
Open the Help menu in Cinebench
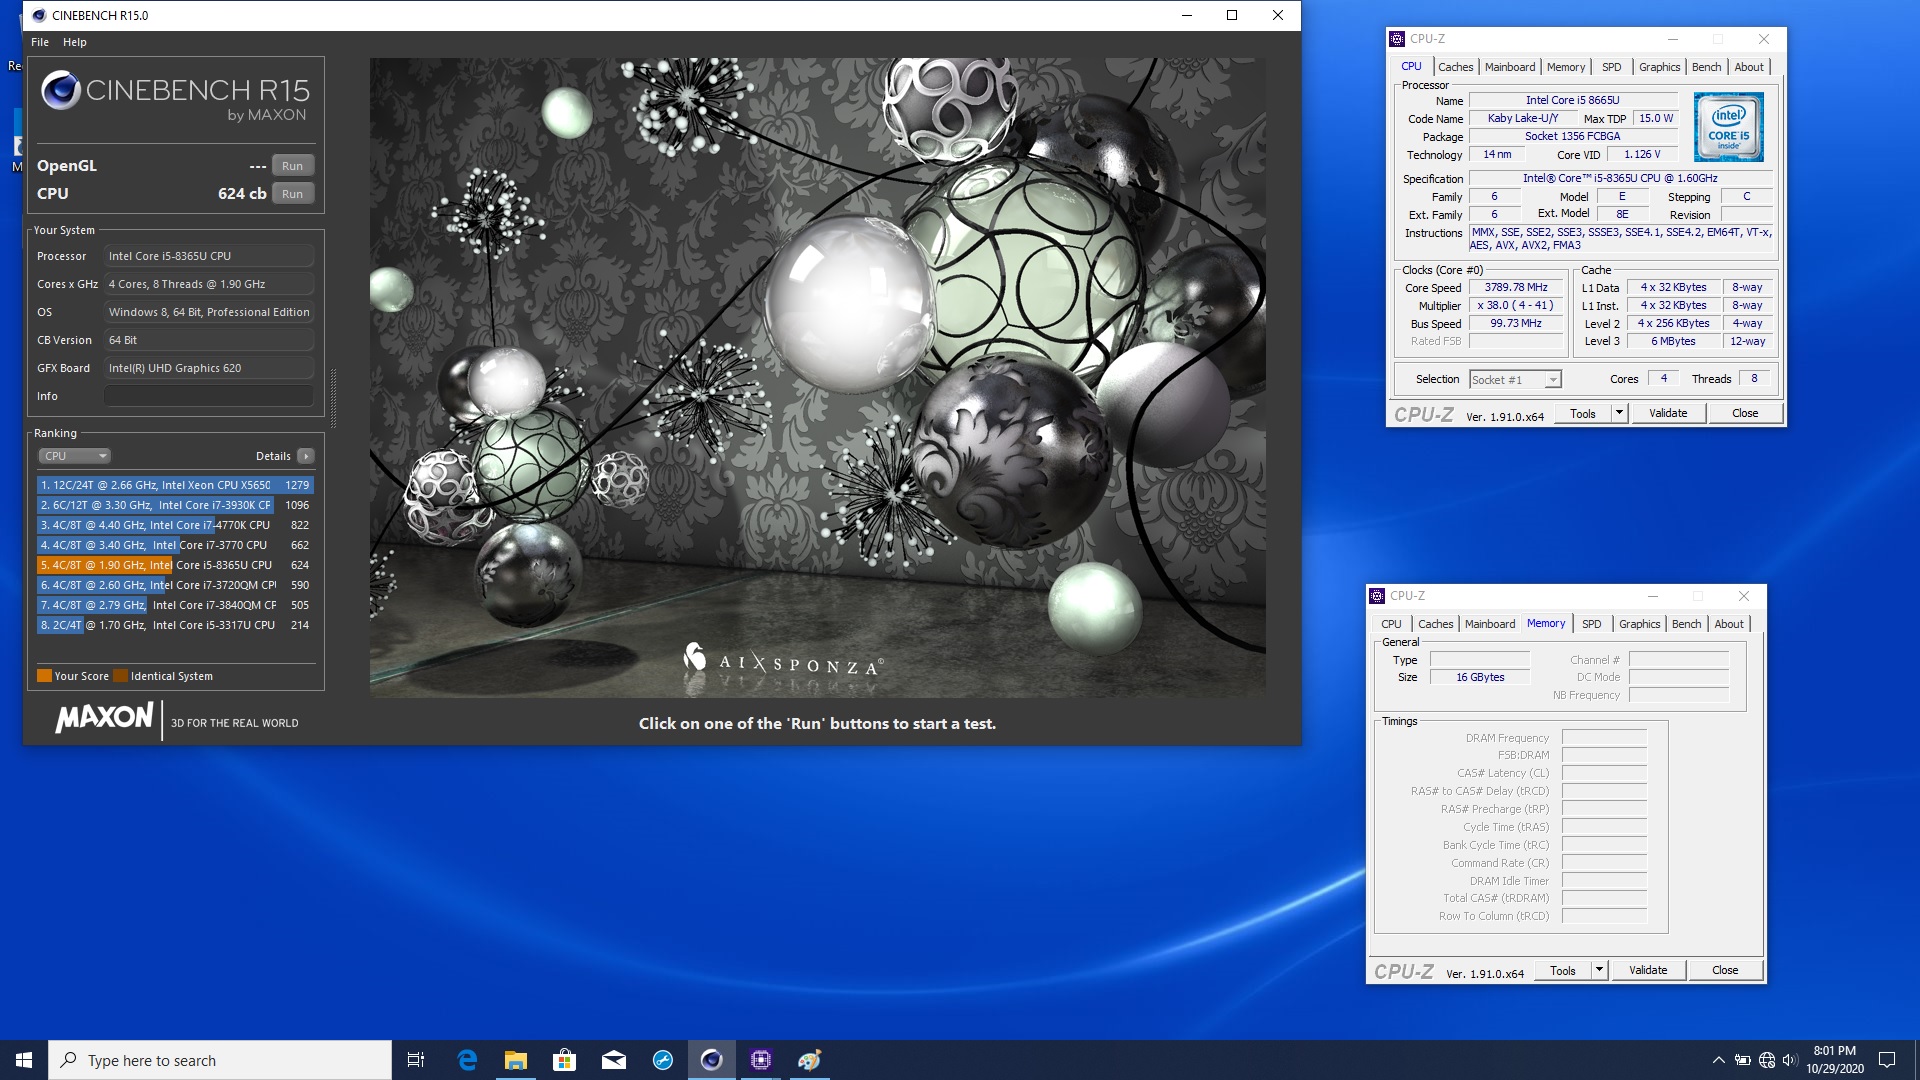click(74, 42)
